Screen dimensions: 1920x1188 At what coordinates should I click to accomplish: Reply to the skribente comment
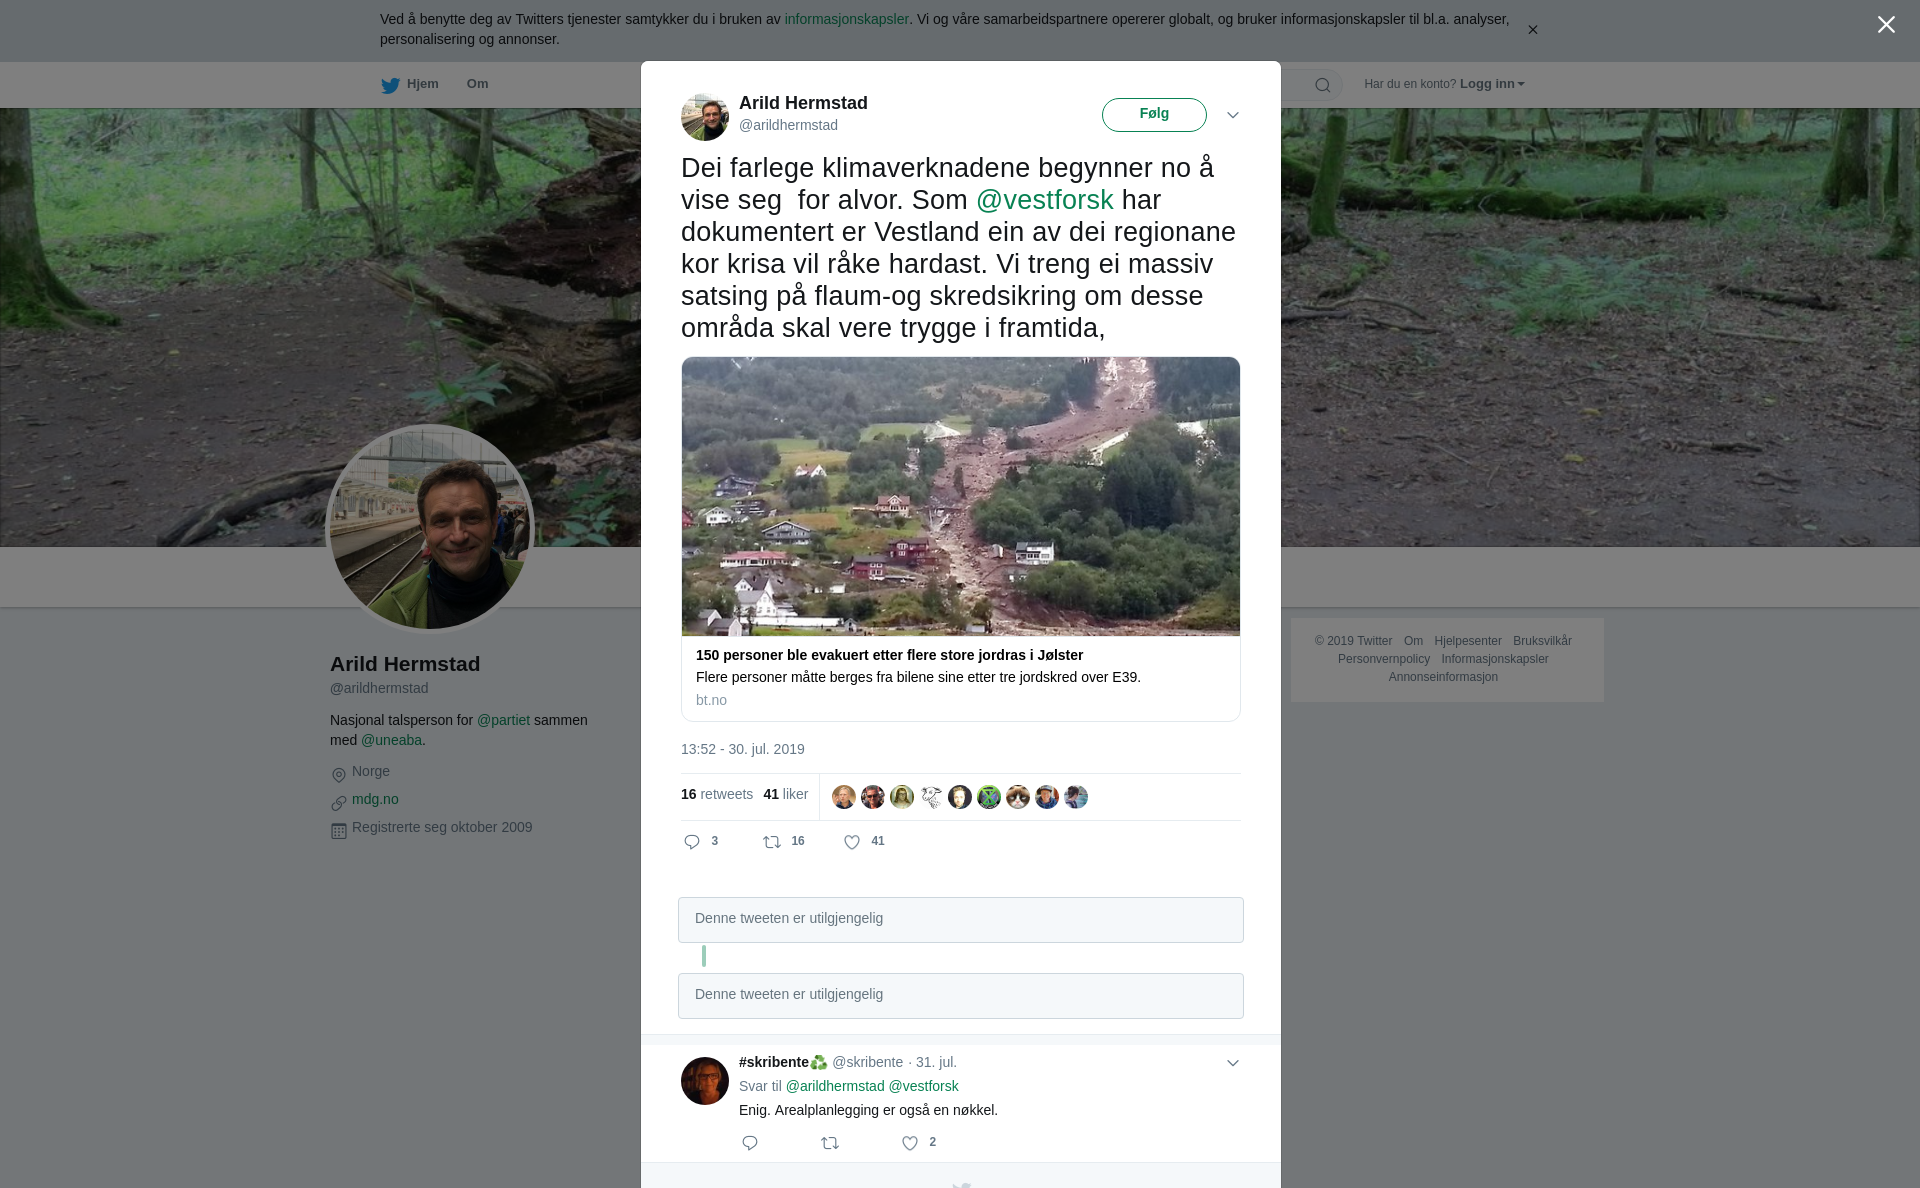(x=750, y=1143)
